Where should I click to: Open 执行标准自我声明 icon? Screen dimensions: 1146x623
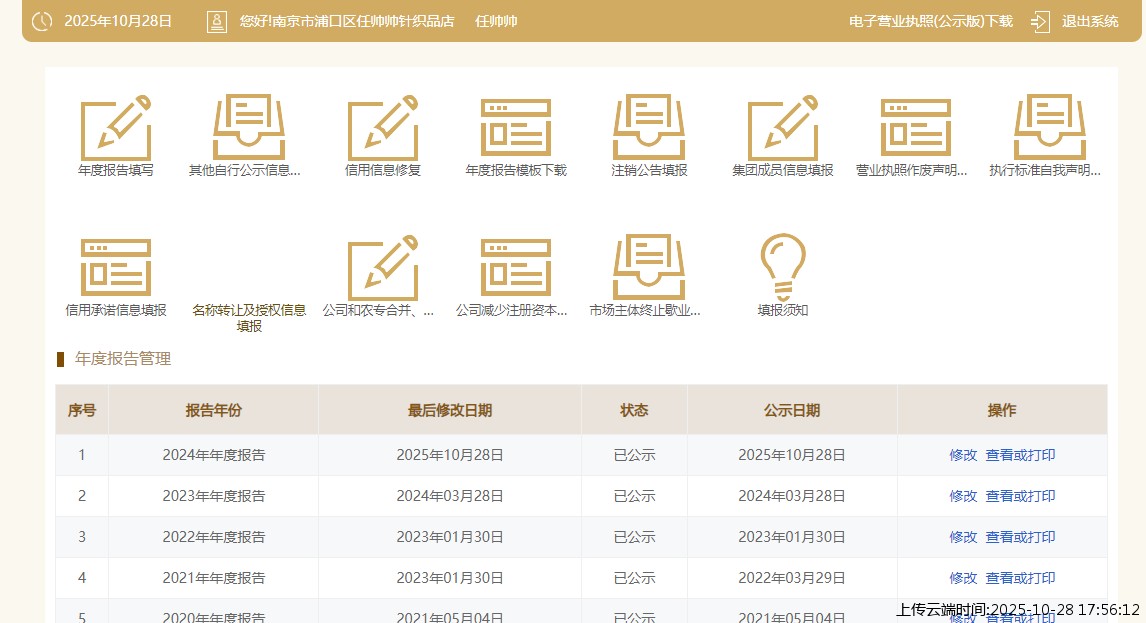1049,128
